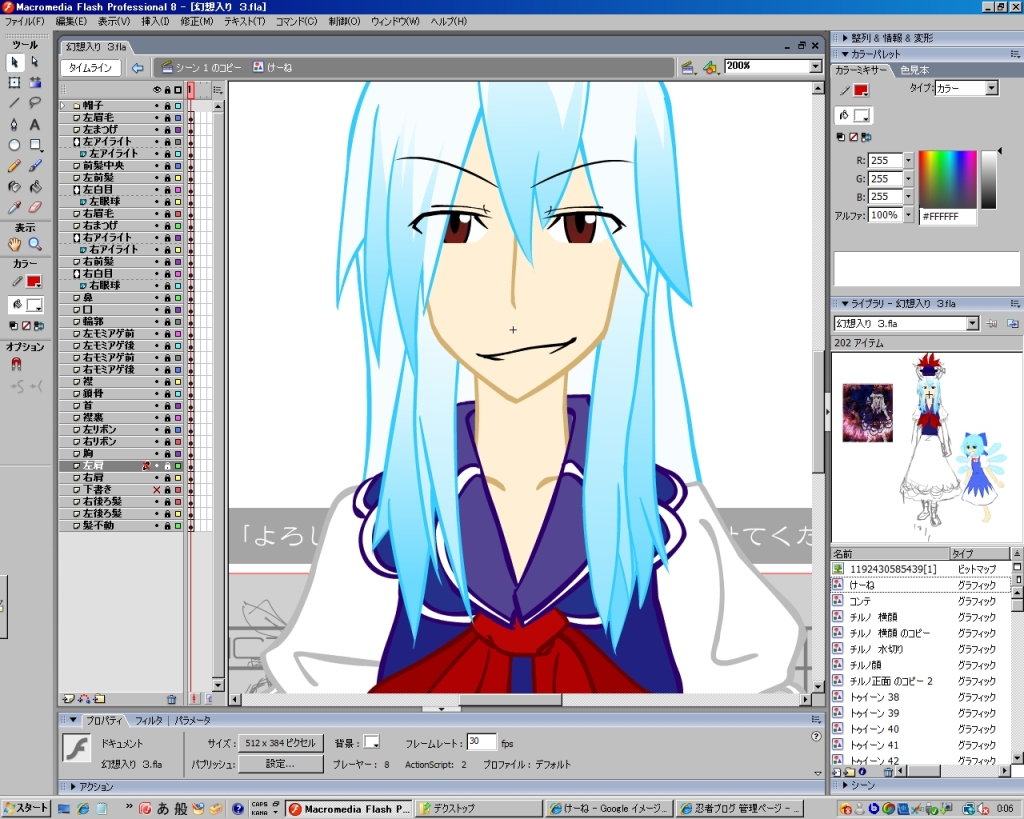Screen dimensions: 1024x819
Task: Click the help icon in Properties panel
Action: pos(816,736)
